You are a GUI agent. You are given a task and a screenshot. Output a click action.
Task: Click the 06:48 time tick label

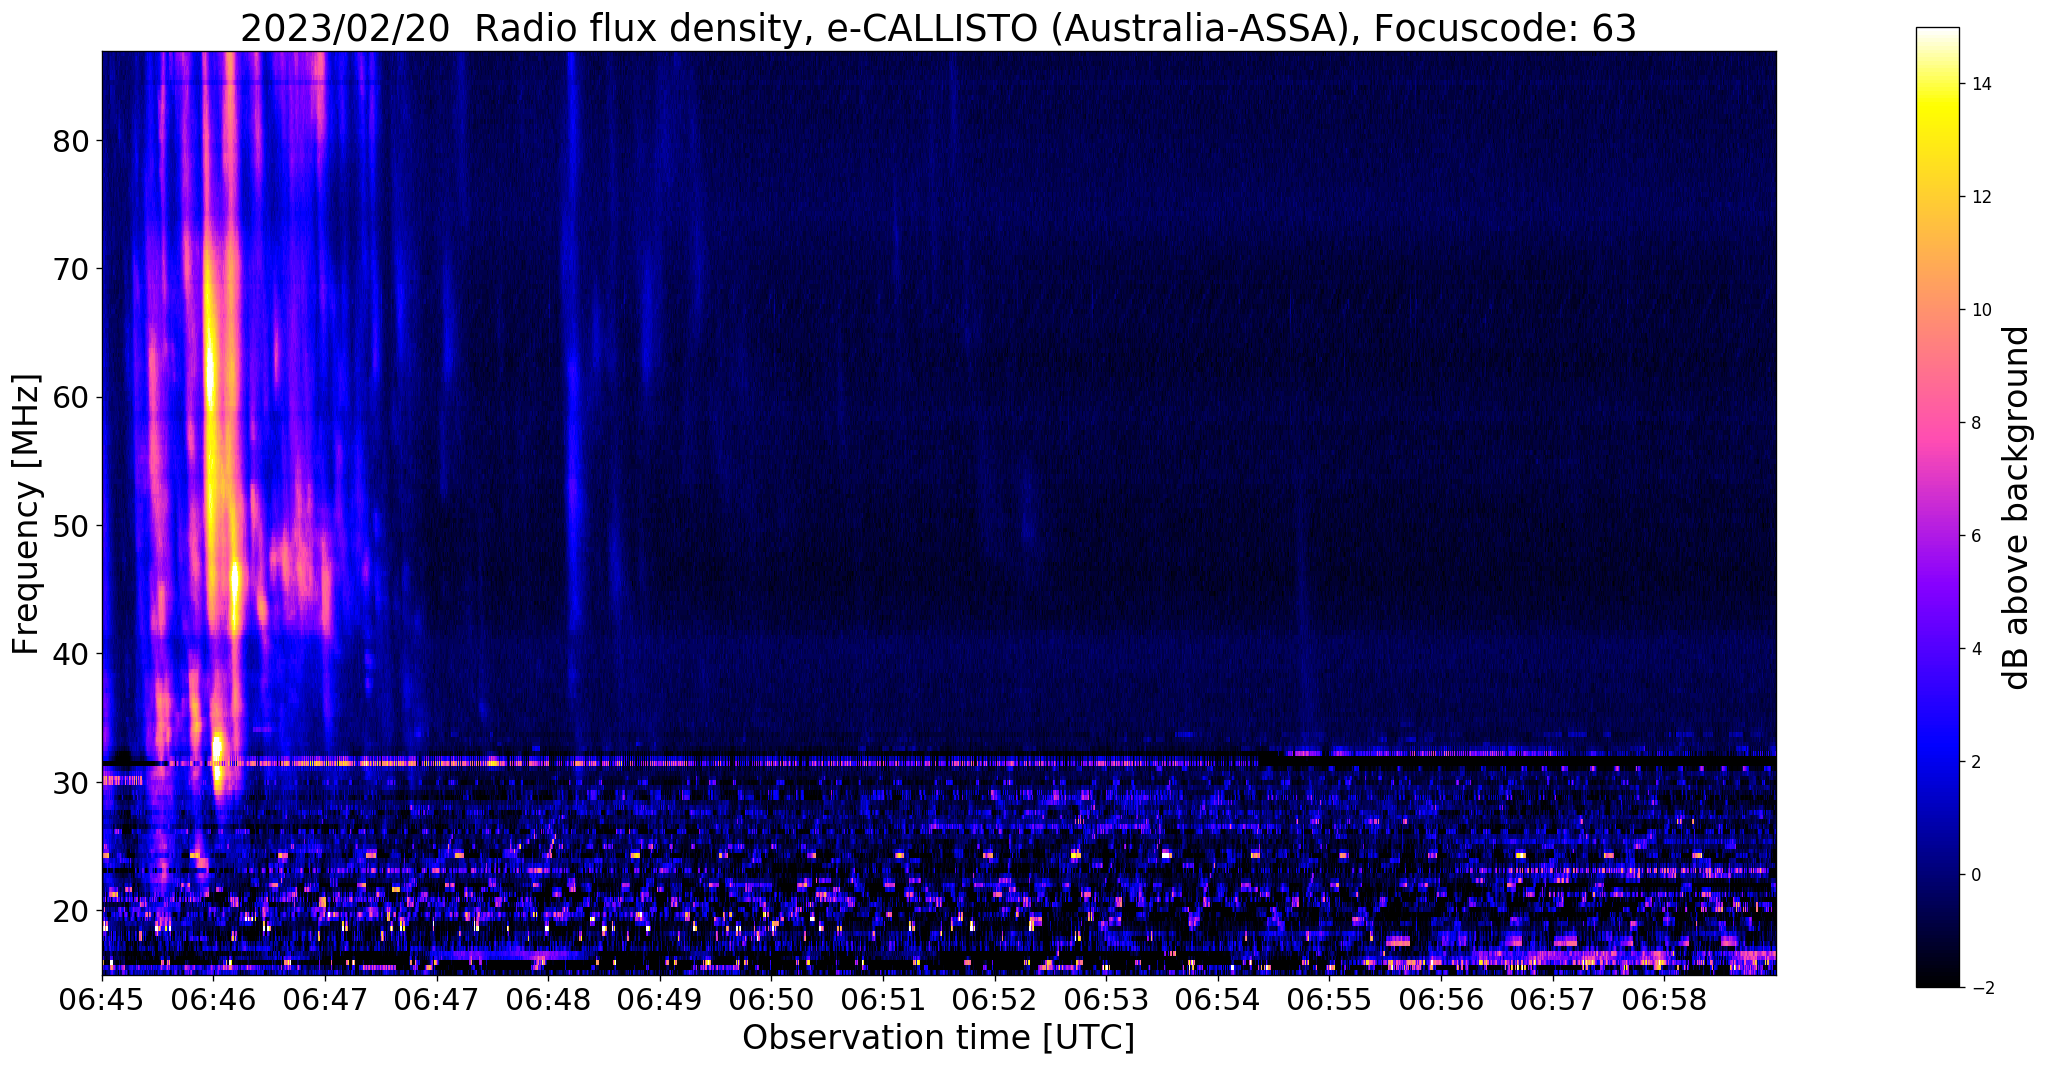[x=549, y=999]
